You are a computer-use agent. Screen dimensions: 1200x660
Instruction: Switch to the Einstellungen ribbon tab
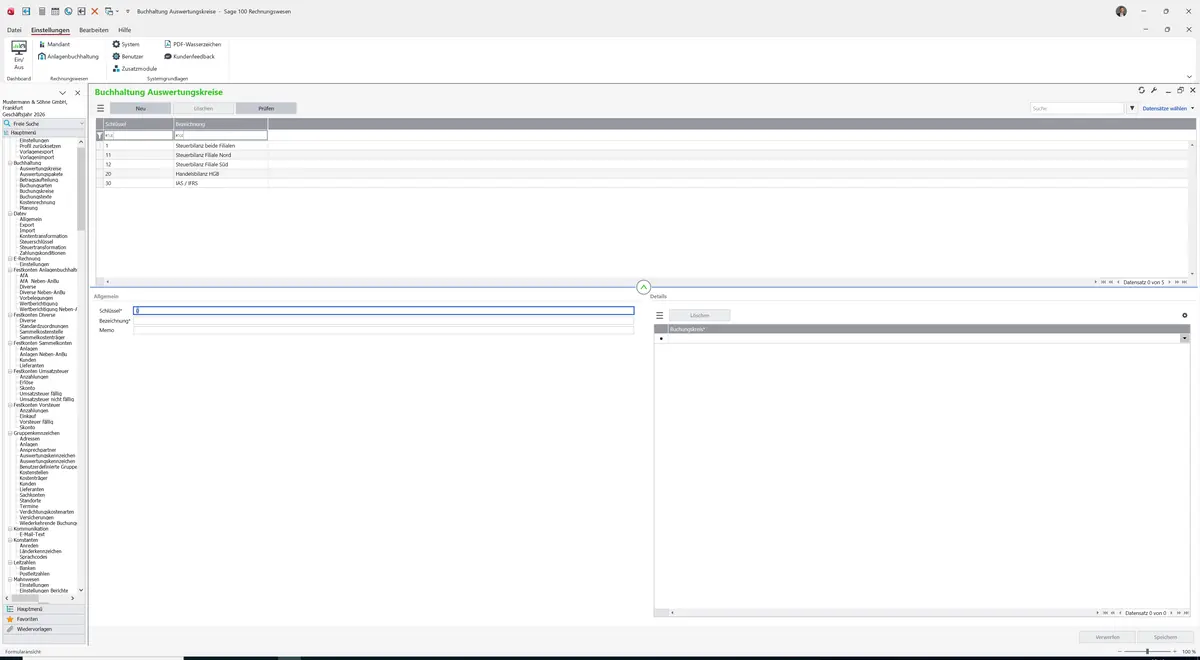[50, 30]
